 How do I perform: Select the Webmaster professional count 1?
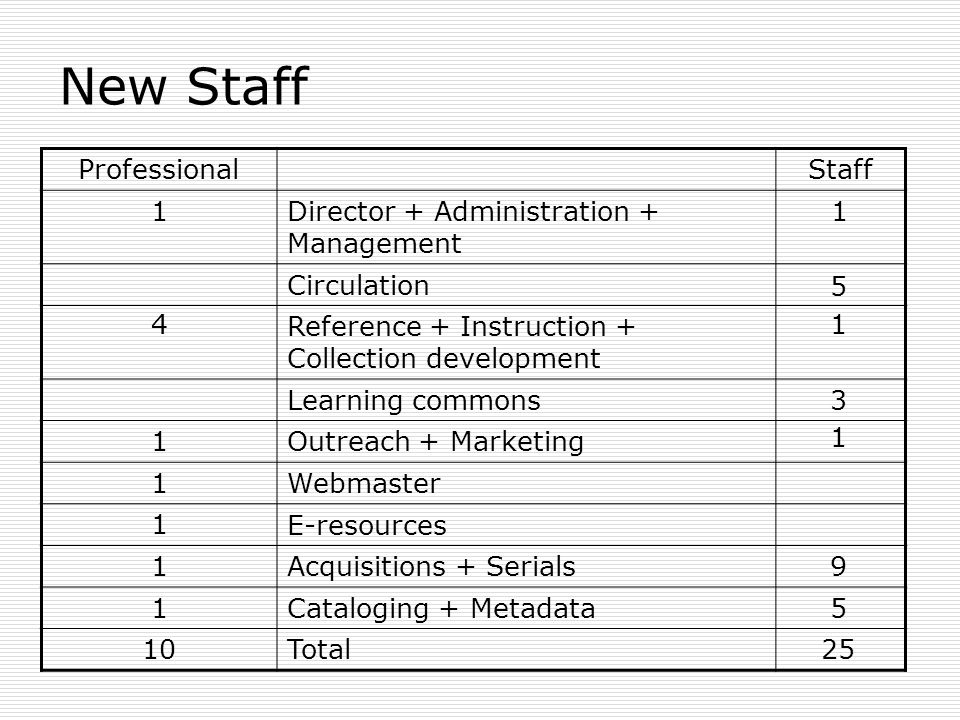coord(159,484)
